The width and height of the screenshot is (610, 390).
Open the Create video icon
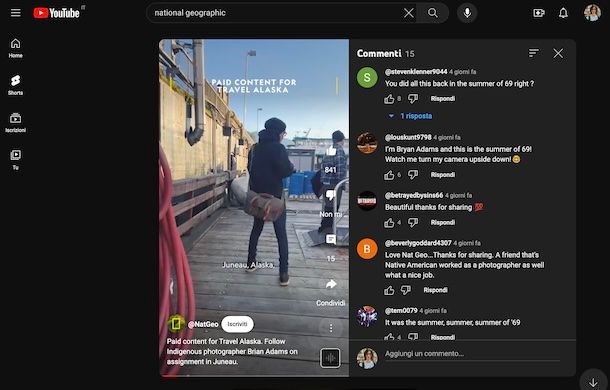pyautogui.click(x=538, y=13)
